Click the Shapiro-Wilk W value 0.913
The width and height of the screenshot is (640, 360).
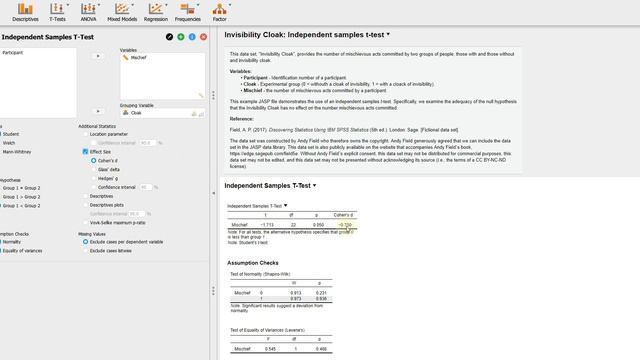coord(296,293)
